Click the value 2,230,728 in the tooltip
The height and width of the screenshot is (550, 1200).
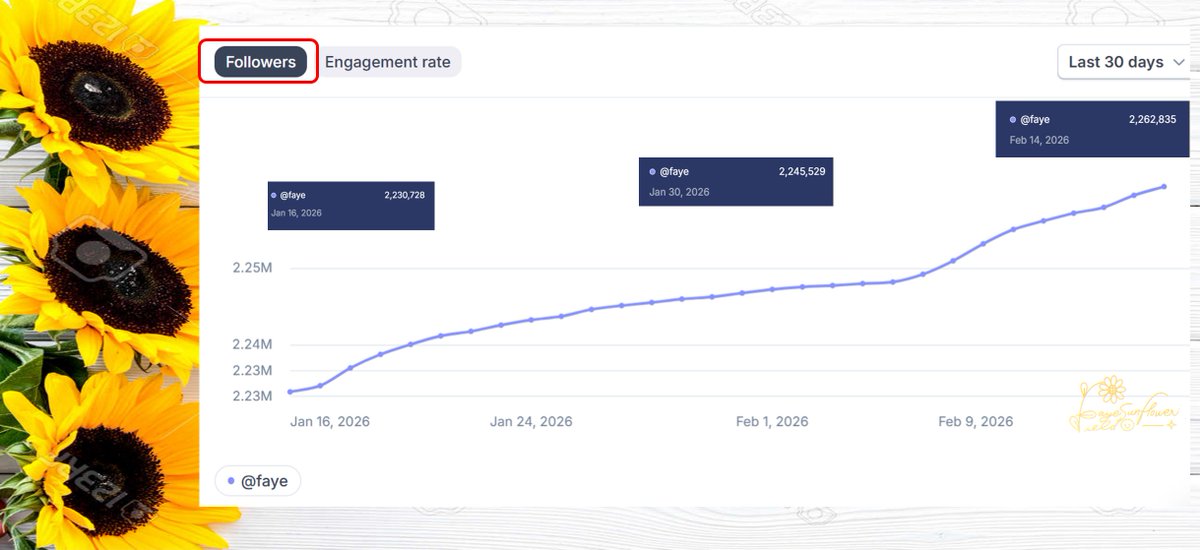[404, 195]
